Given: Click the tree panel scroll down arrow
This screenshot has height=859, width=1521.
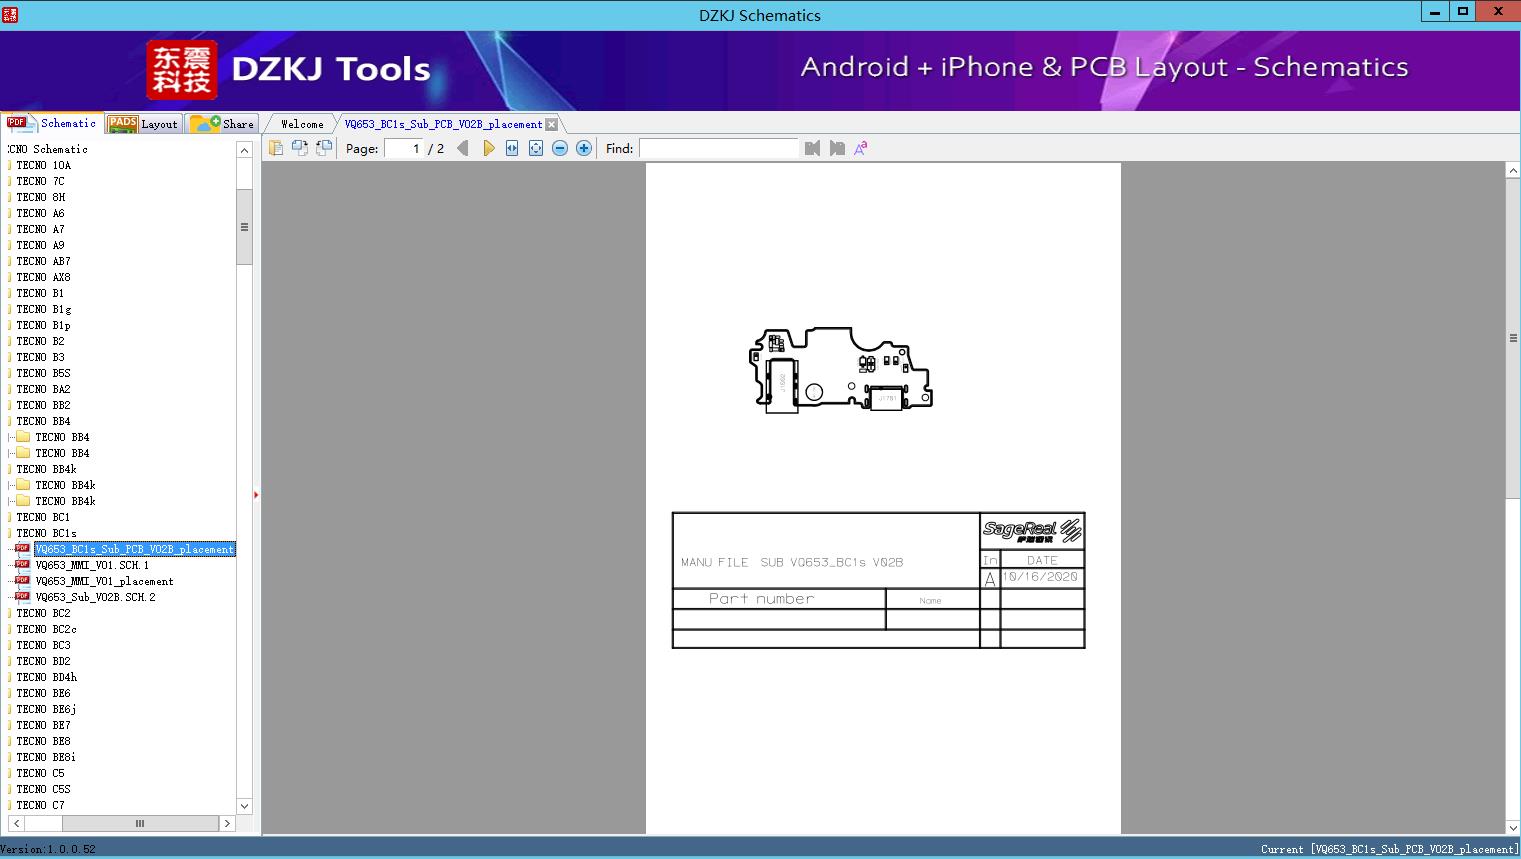Looking at the screenshot, I should point(244,806).
